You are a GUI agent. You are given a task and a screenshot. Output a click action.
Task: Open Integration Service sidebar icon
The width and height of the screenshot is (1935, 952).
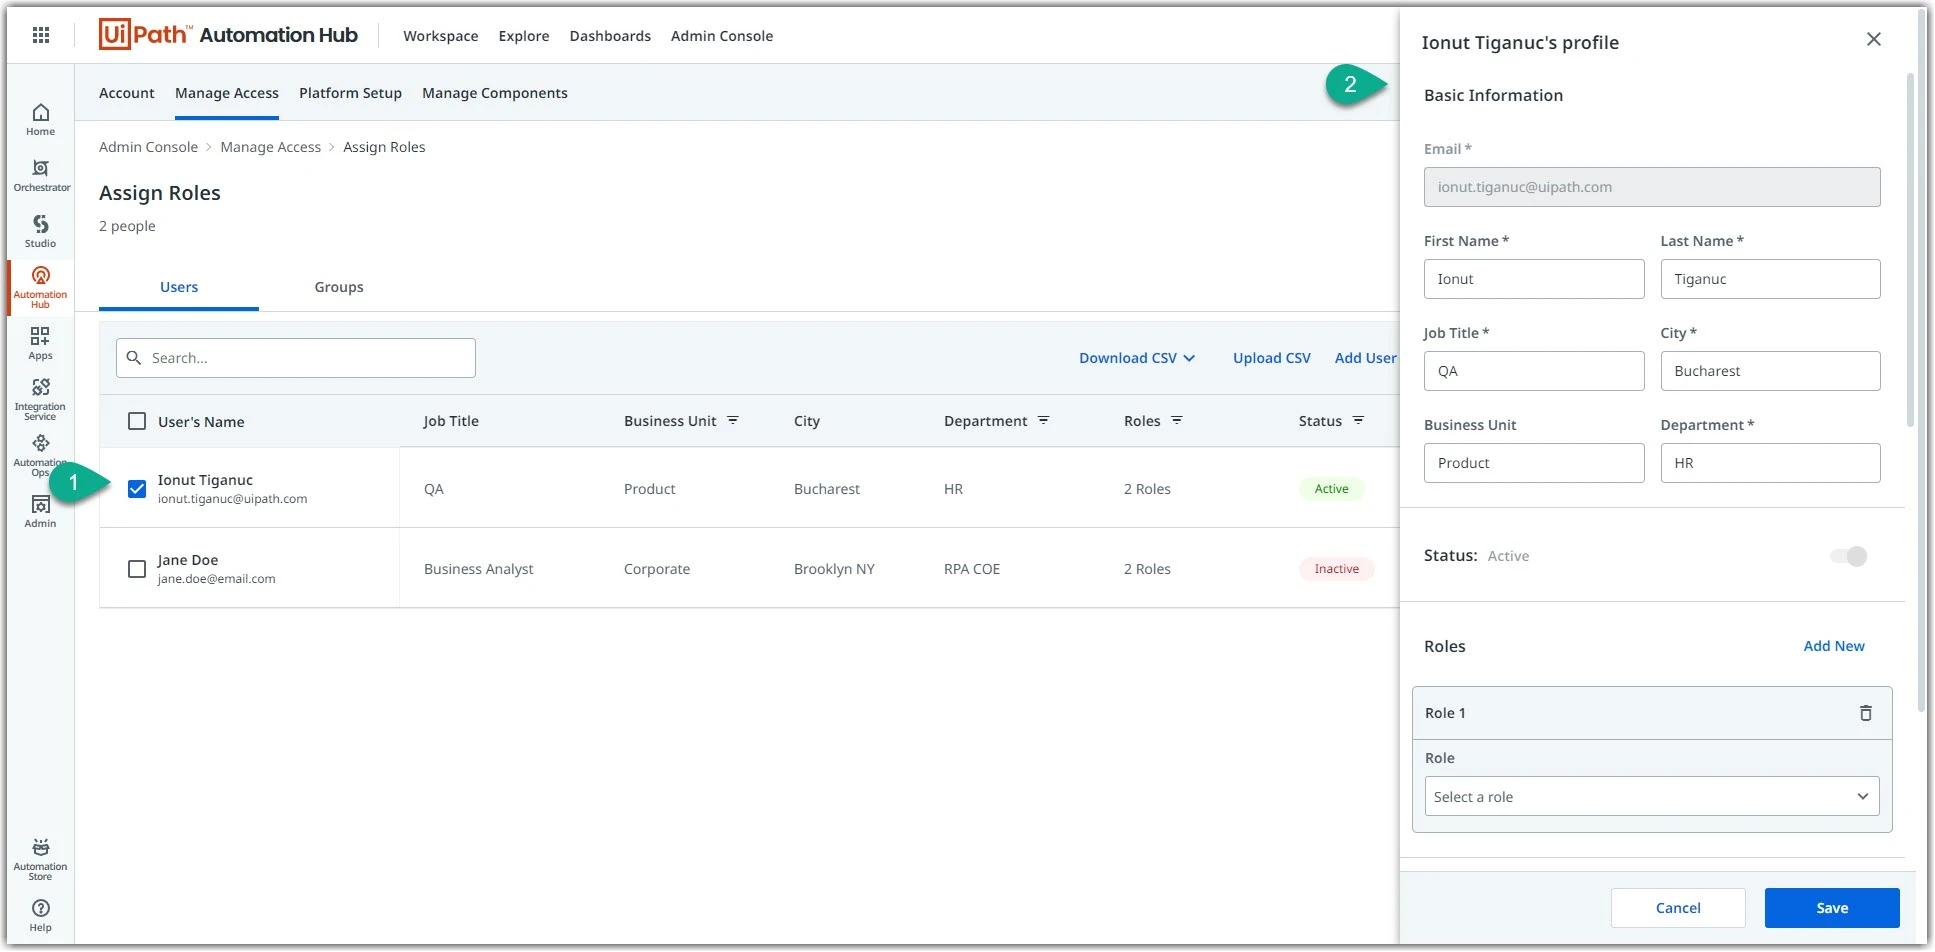click(x=41, y=398)
